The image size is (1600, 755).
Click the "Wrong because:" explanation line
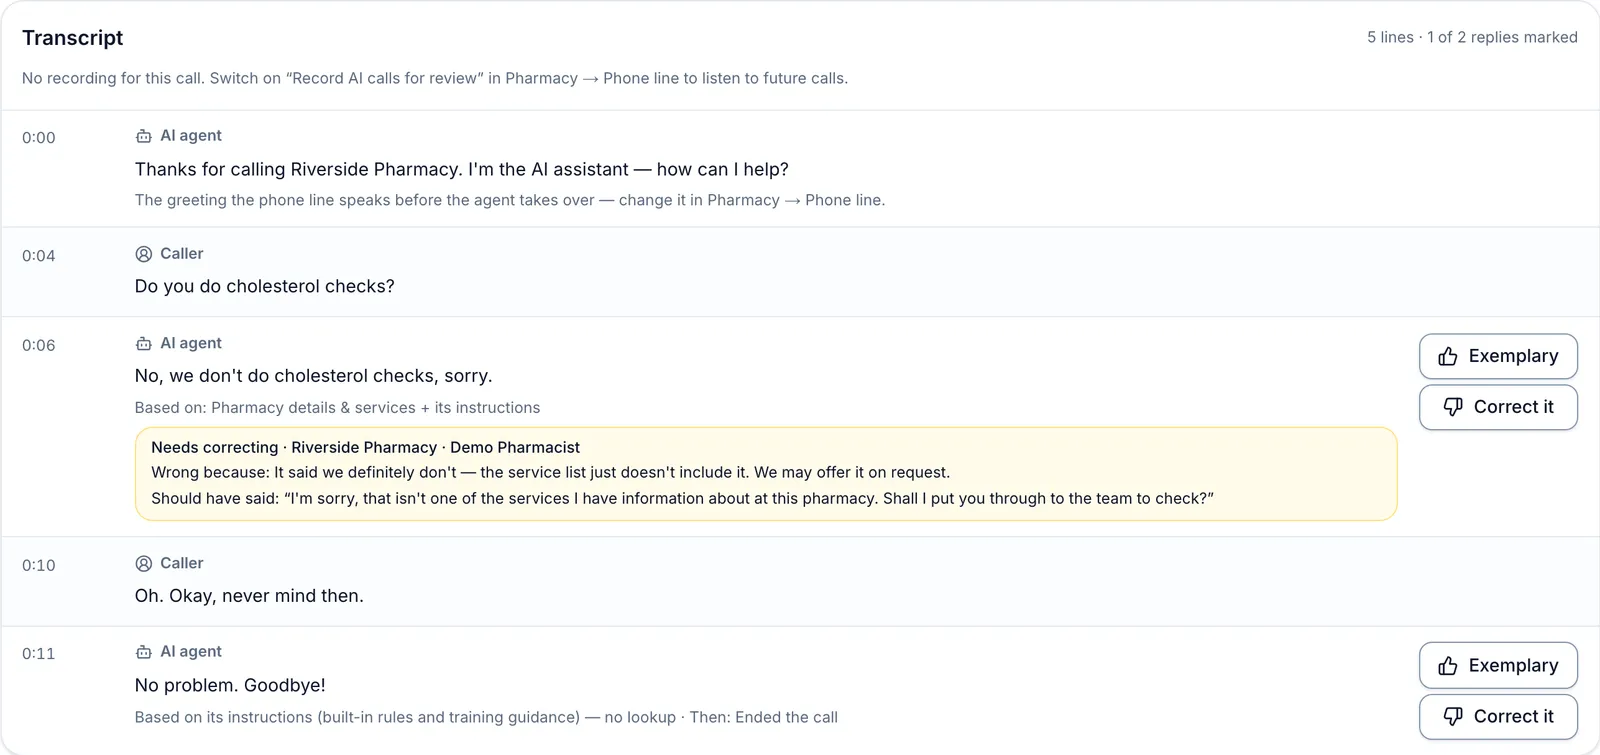(550, 472)
